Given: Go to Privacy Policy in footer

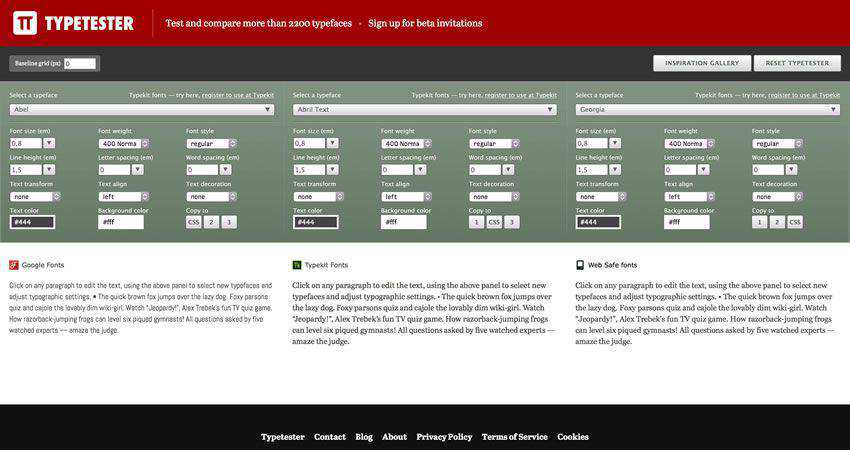Looking at the screenshot, I should 444,437.
